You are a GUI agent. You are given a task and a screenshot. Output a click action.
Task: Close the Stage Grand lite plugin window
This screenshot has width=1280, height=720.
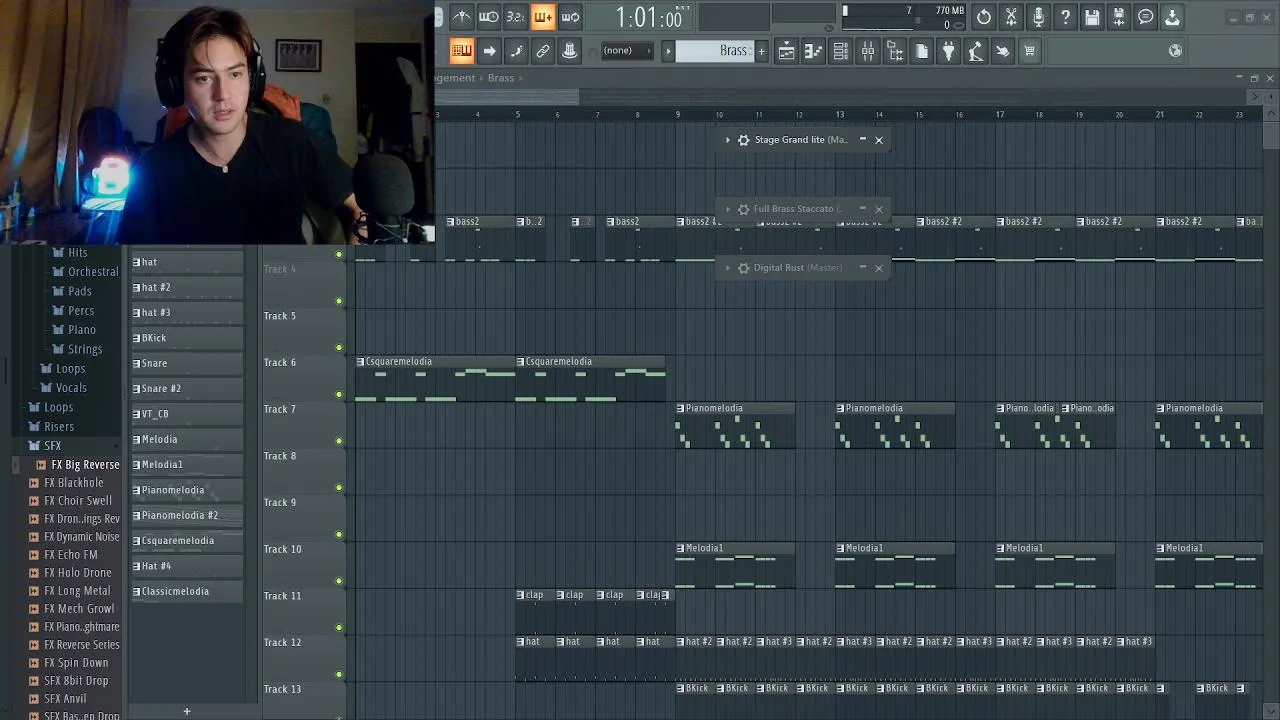(879, 140)
